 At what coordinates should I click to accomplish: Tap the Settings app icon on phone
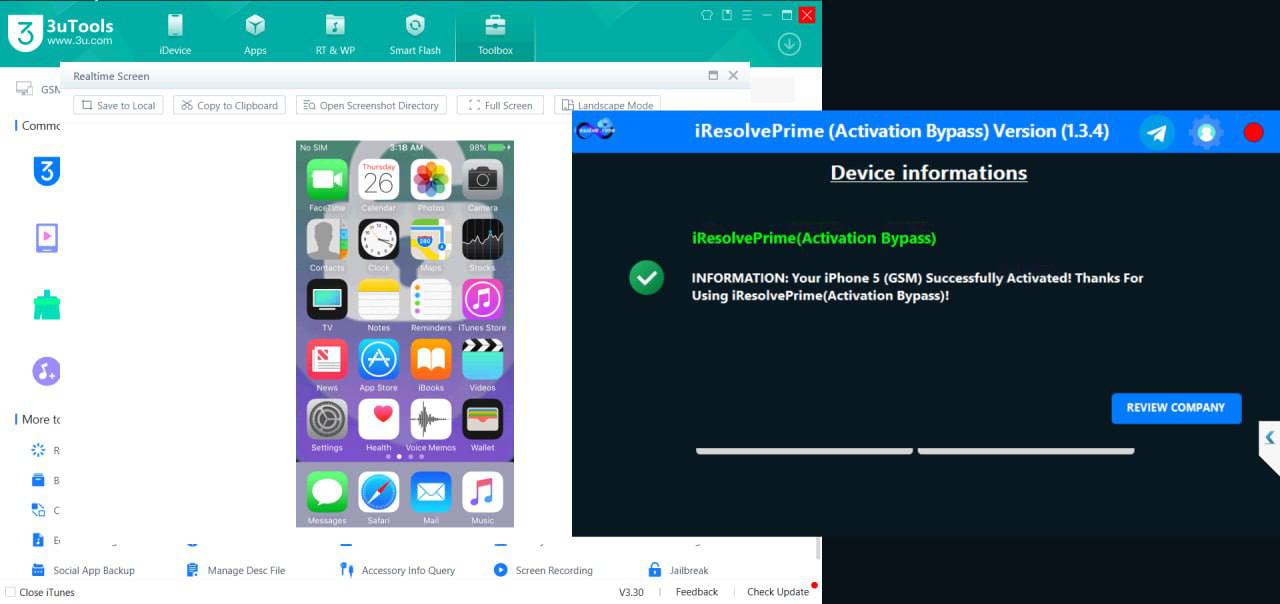pos(327,420)
